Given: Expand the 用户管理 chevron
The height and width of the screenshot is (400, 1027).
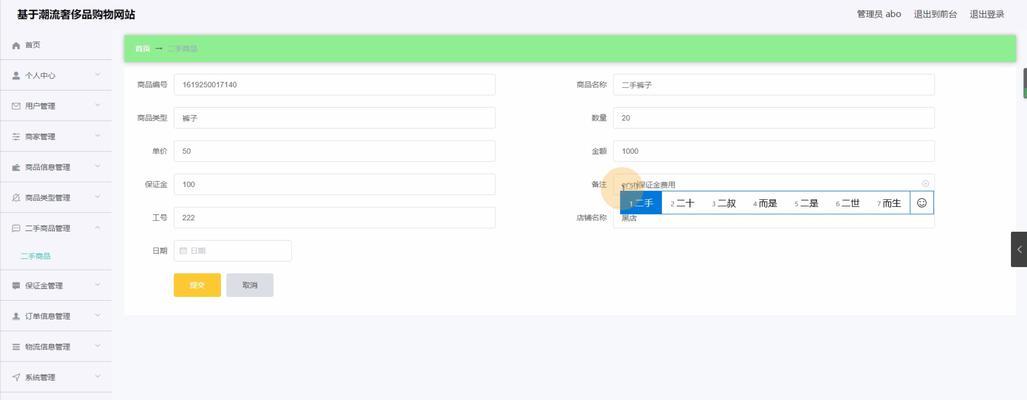Looking at the screenshot, I should (x=98, y=105).
